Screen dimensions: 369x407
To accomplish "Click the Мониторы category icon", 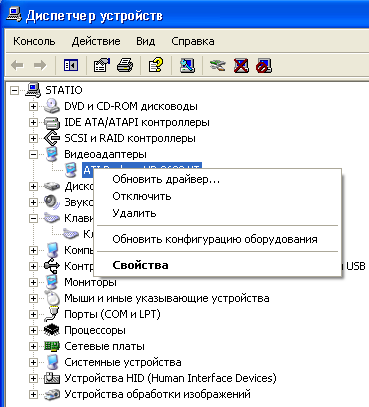I will (x=52, y=282).
